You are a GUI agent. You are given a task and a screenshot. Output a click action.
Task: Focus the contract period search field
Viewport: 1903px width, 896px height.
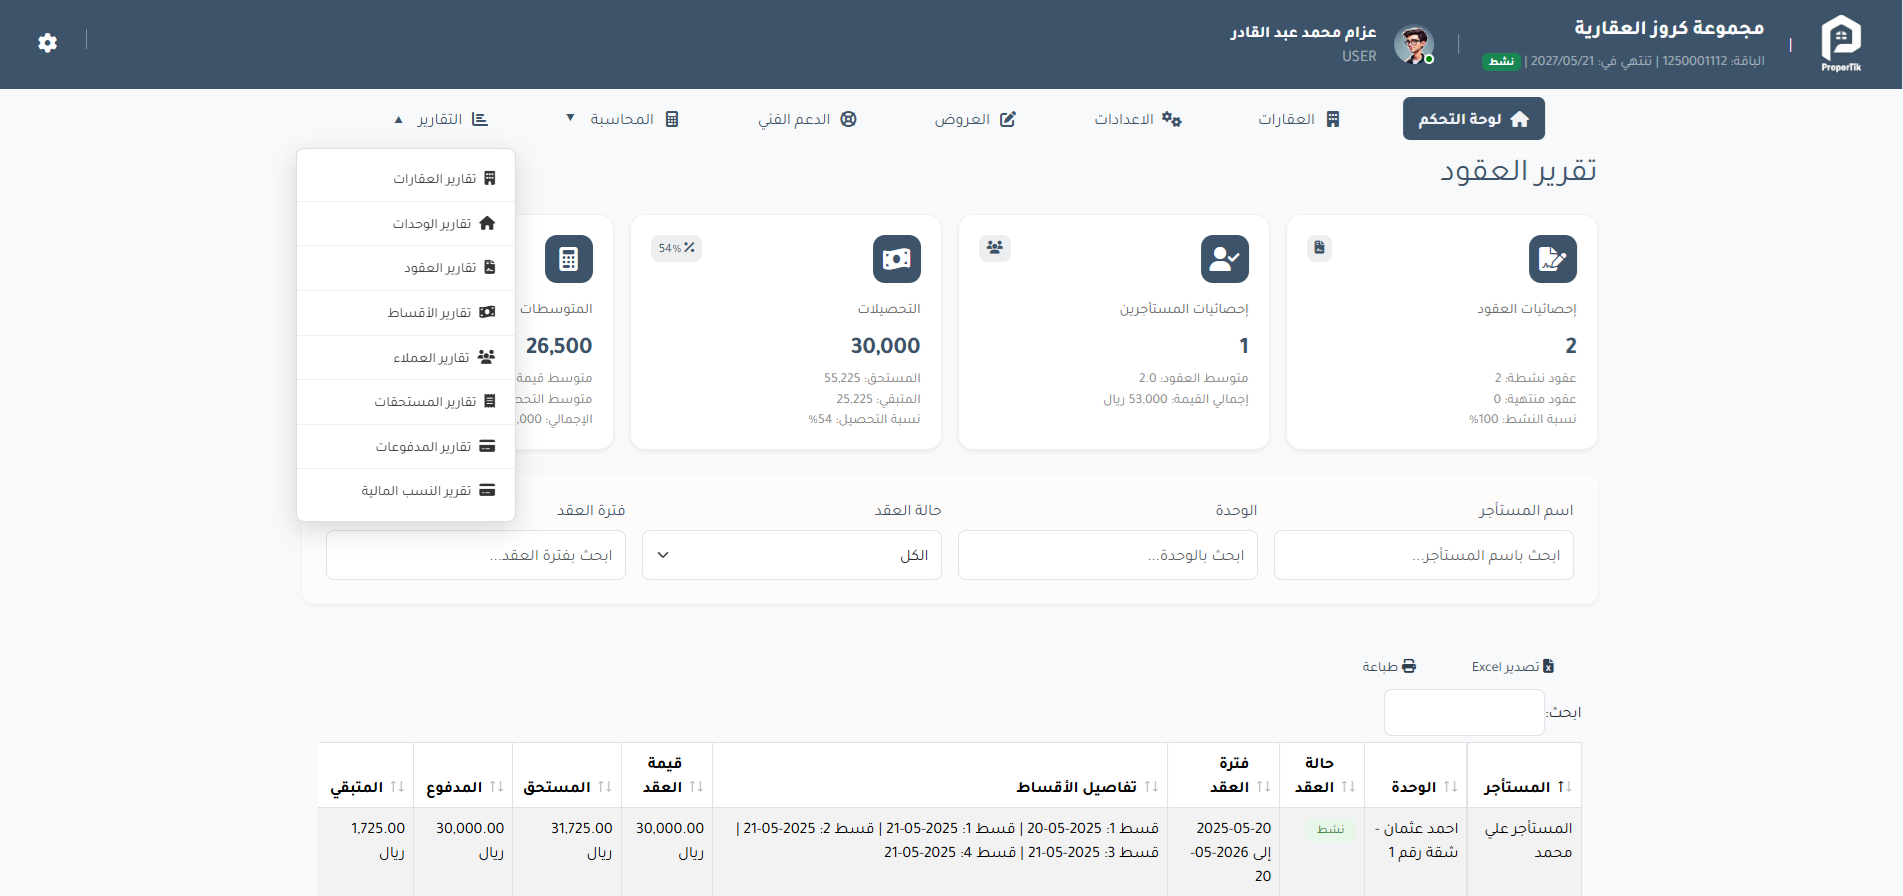tap(476, 555)
